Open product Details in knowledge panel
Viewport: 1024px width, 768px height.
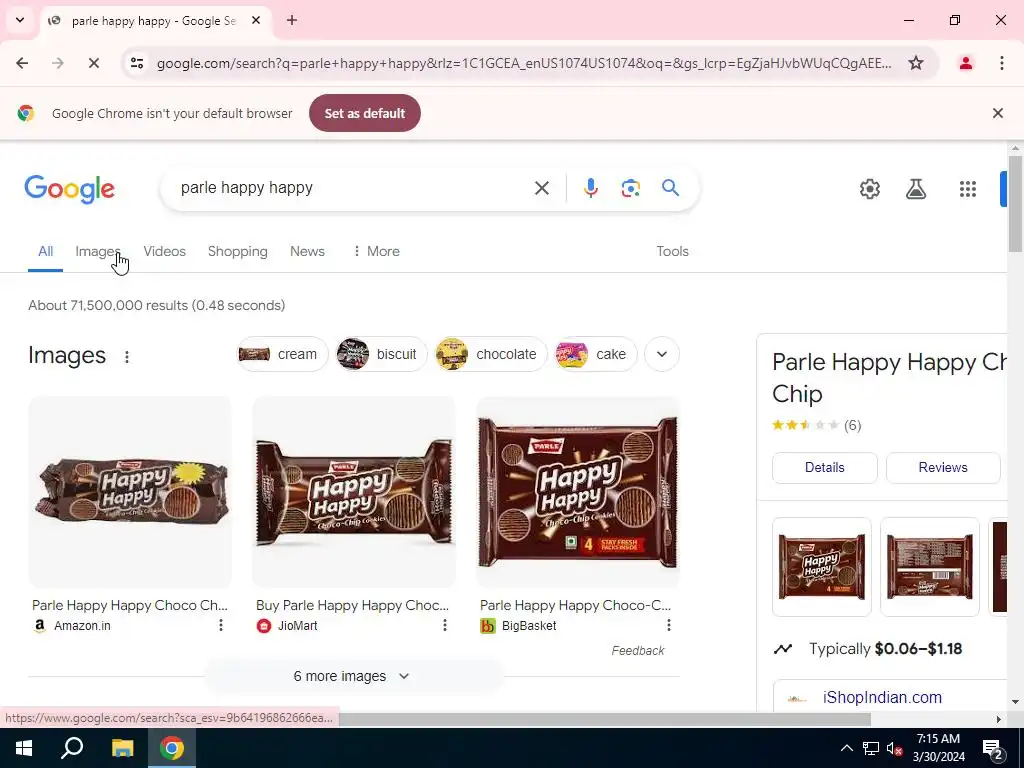[824, 468]
